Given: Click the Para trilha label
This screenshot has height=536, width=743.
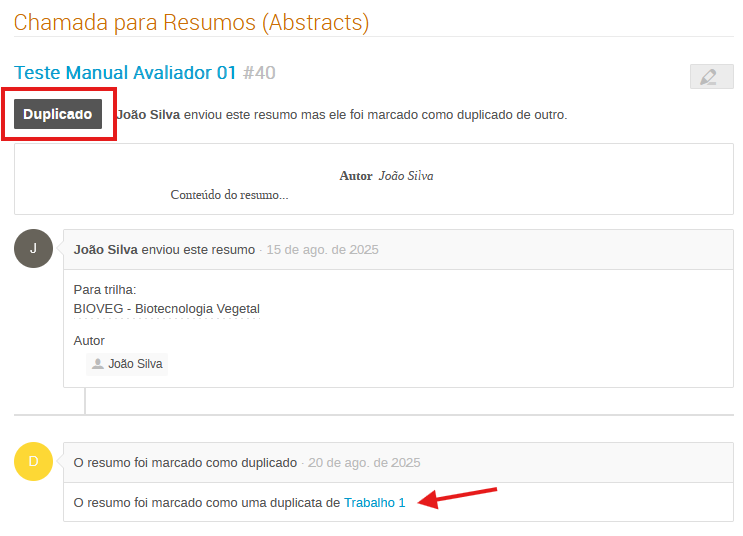Looking at the screenshot, I should [x=105, y=289].
